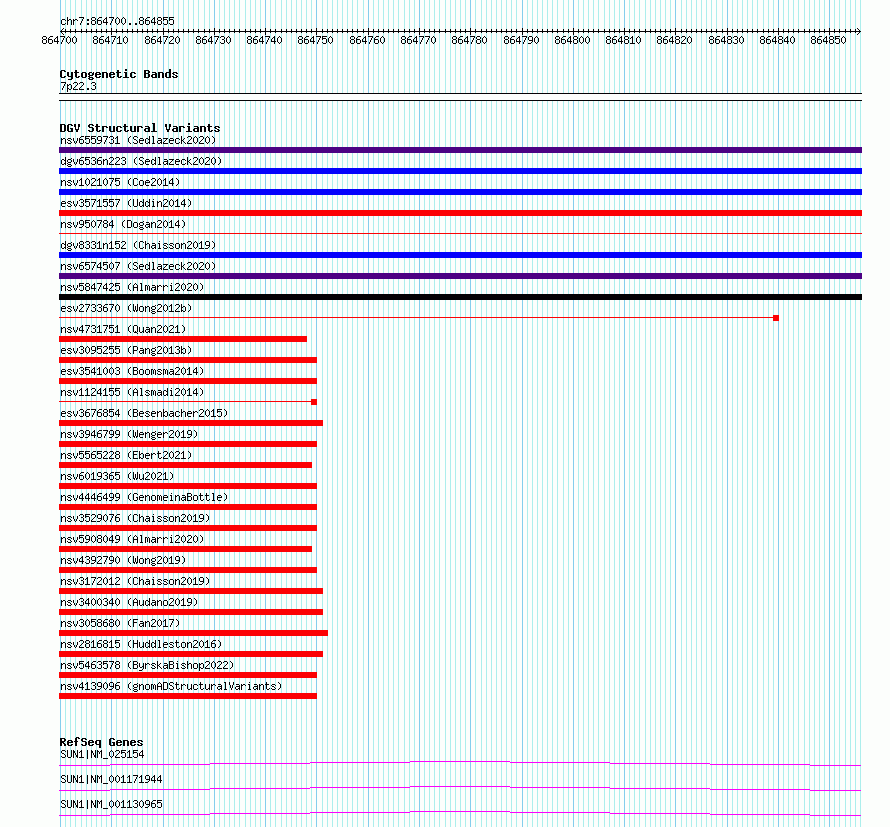Select nsv1124155 (Alsmadi2014) label
Viewport: 890px width, 827px height.
coord(132,392)
